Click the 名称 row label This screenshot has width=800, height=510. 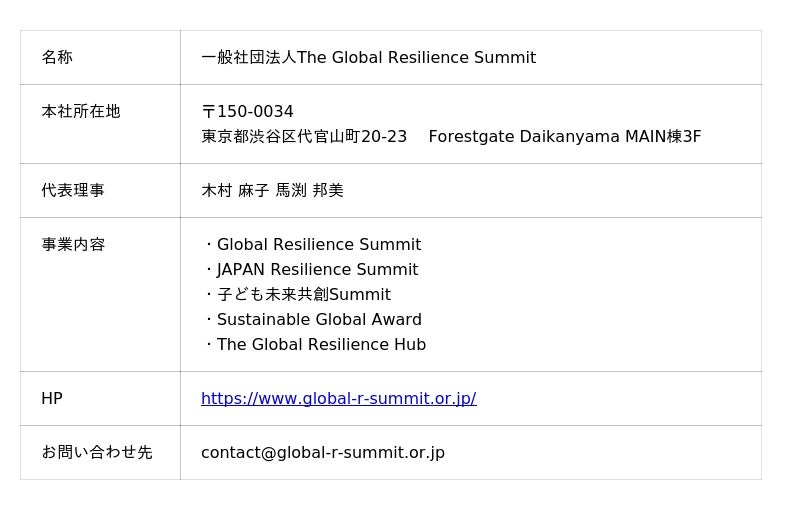(x=57, y=58)
